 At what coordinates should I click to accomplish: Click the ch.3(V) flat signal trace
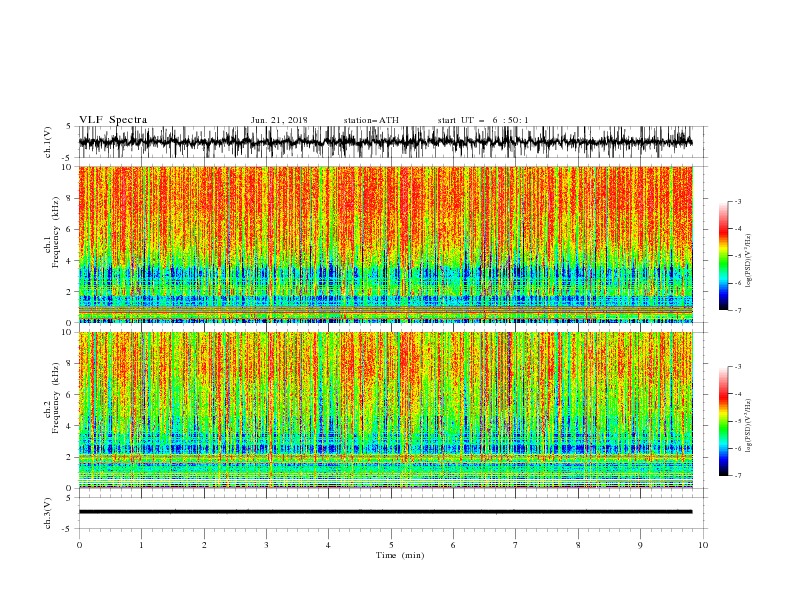pyautogui.click(x=385, y=512)
